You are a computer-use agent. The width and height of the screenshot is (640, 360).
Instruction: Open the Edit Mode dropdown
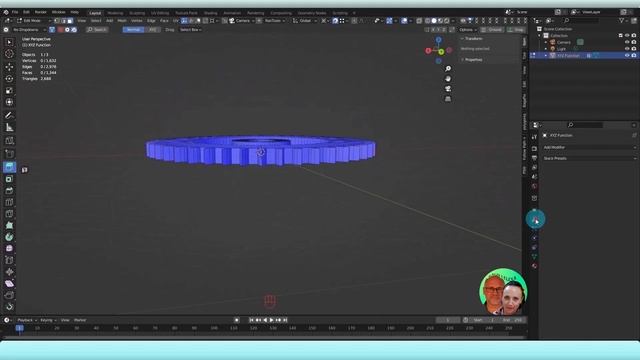34,20
